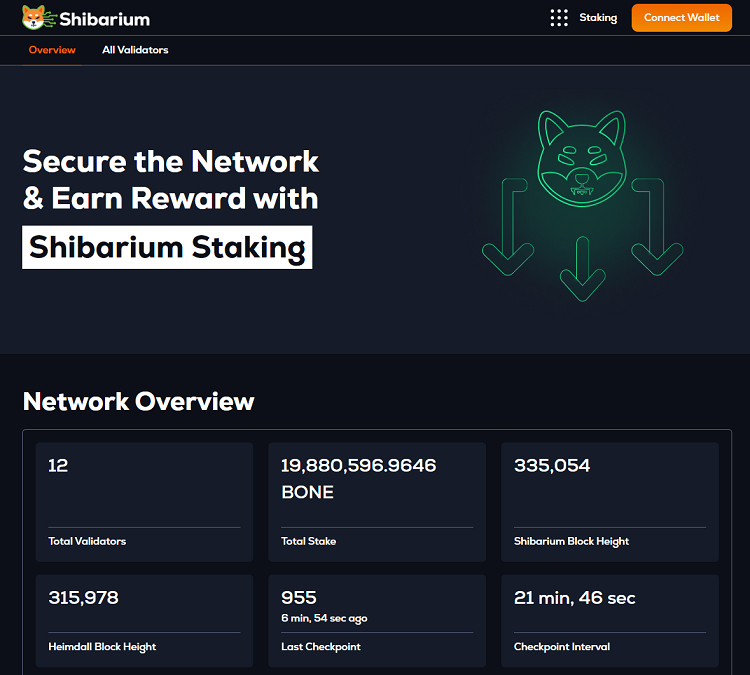Click the Last Checkpoint label
This screenshot has width=750, height=675.
tap(321, 646)
